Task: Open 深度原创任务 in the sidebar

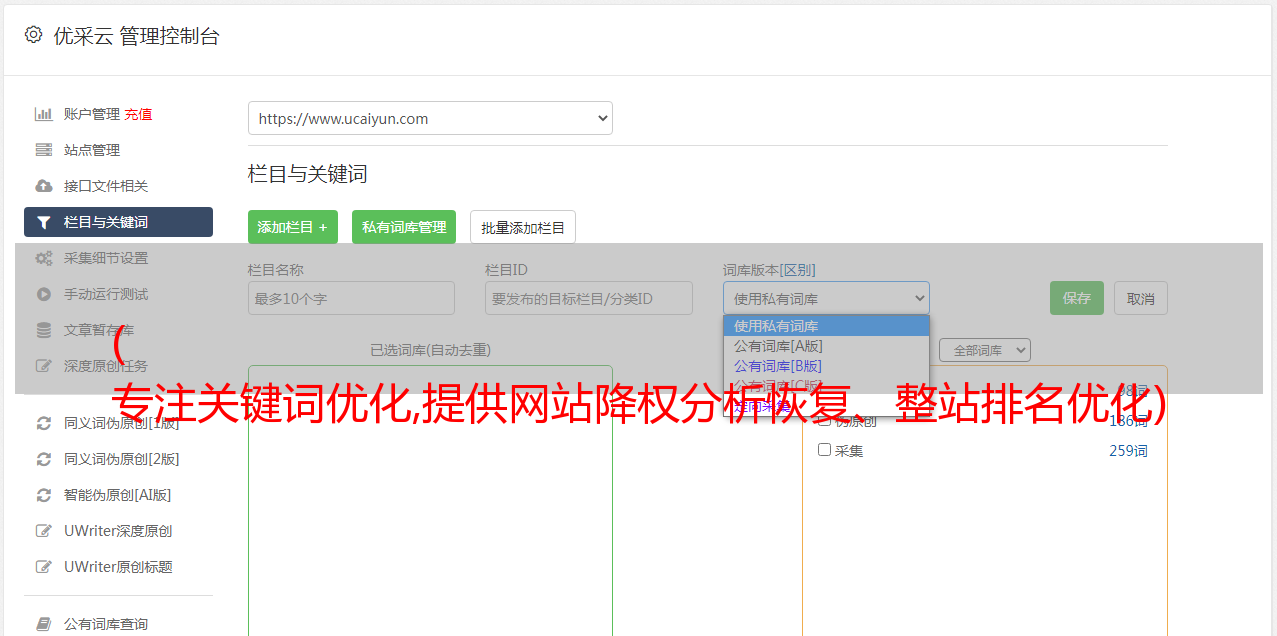Action: (106, 366)
